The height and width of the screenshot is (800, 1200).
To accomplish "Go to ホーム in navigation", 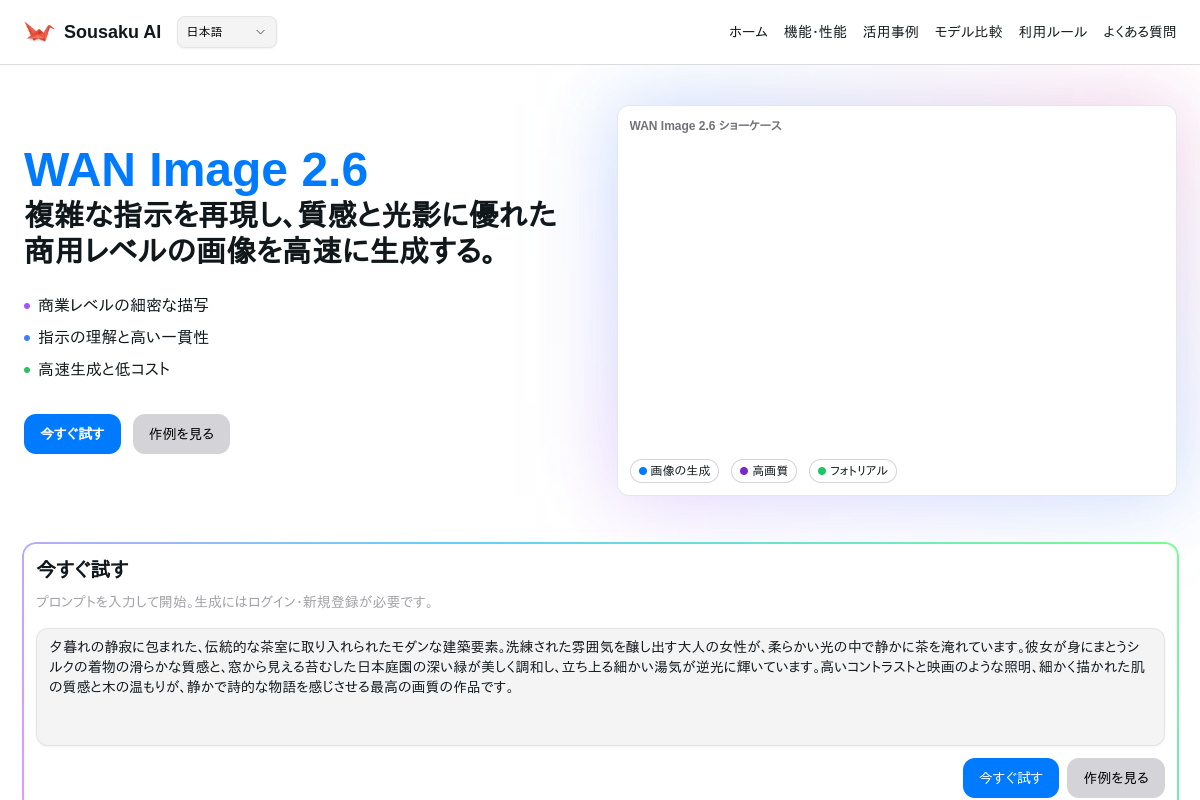I will point(748,32).
